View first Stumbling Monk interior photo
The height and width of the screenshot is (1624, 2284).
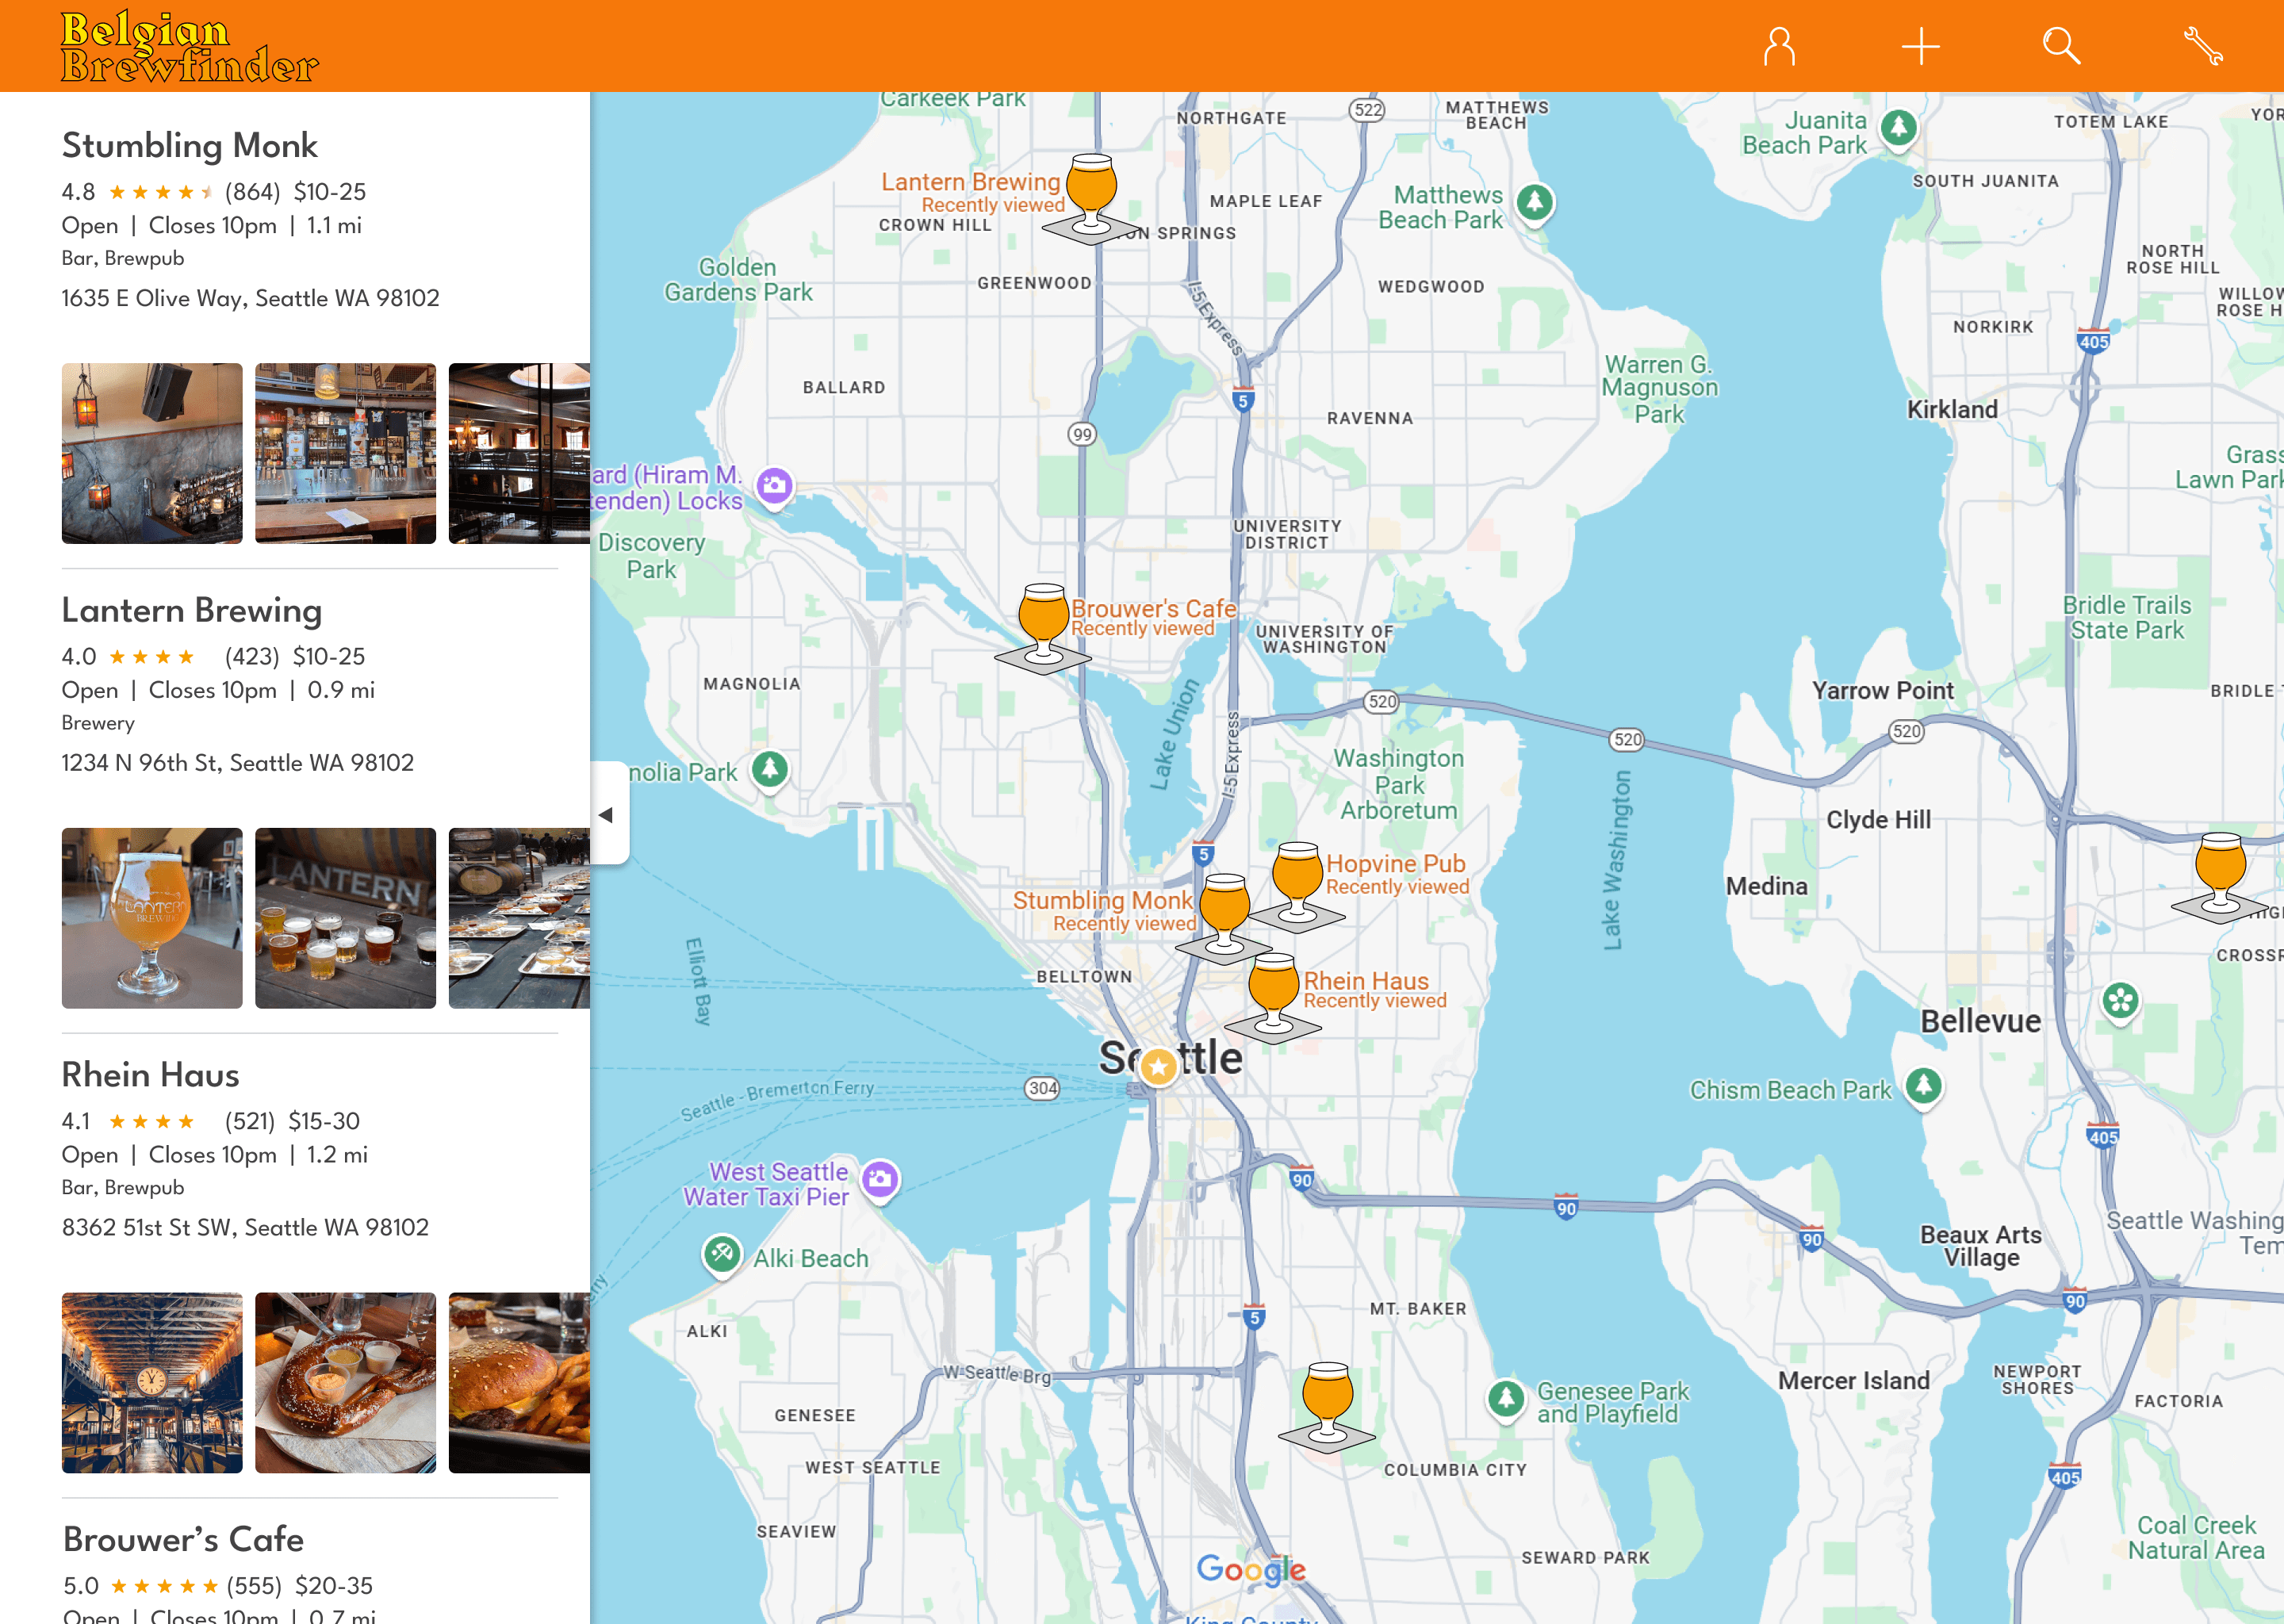(152, 453)
